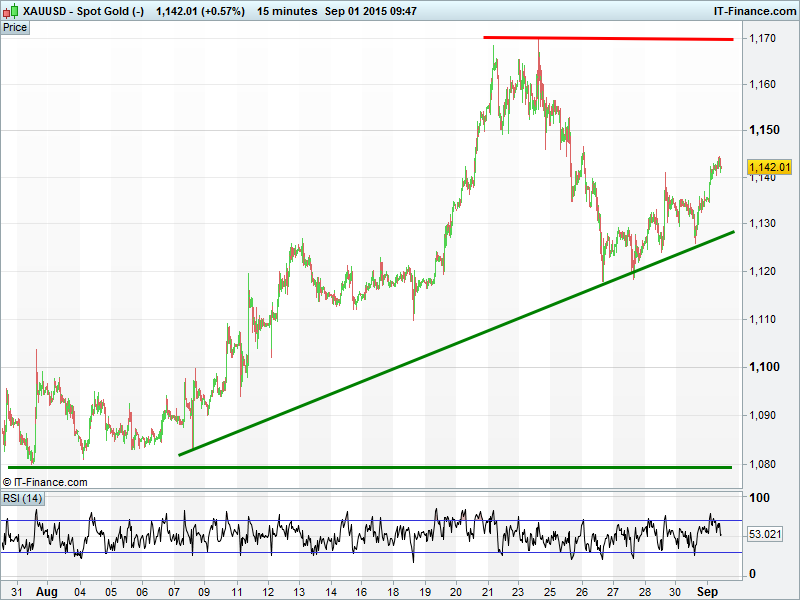Screen dimensions: 800x600
Task: Click the 1,100 level on the price scale
Action: pyautogui.click(x=763, y=367)
